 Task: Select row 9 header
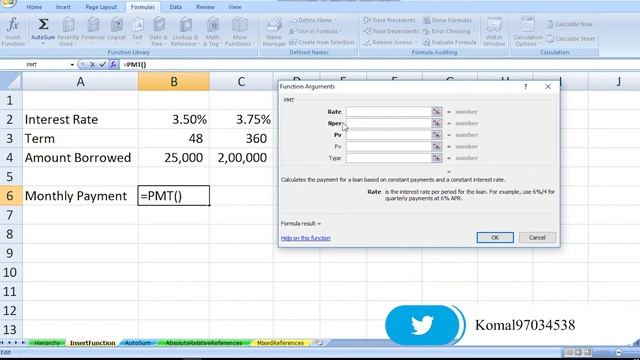[11, 253]
